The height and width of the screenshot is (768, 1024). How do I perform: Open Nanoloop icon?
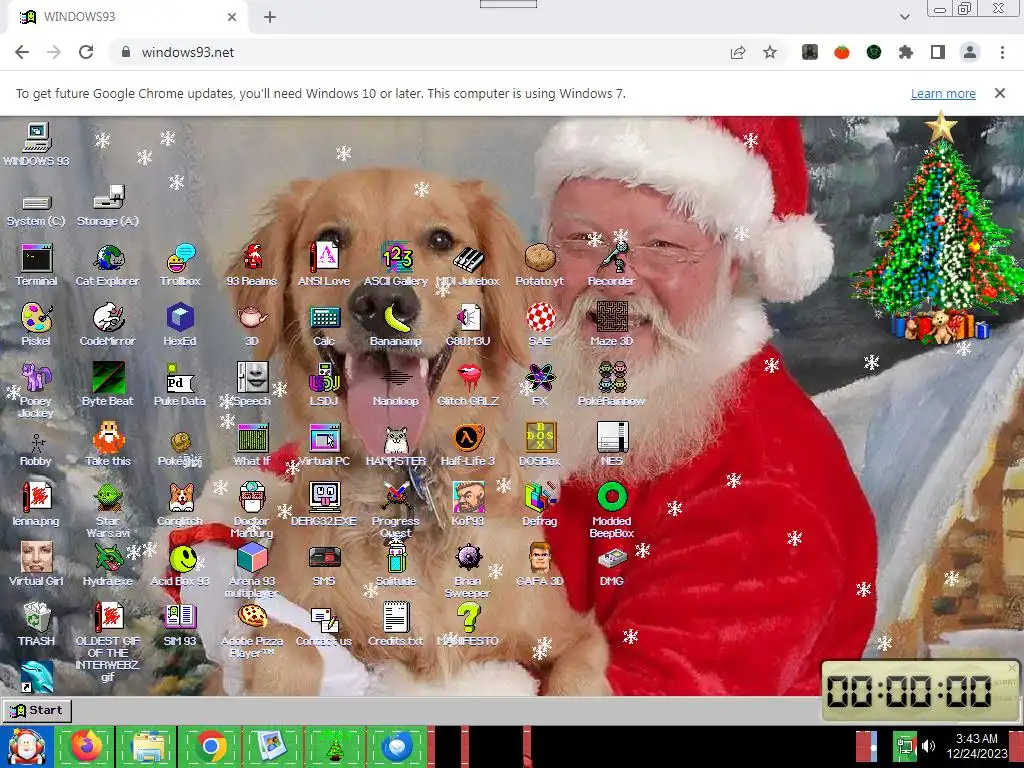coord(396,385)
